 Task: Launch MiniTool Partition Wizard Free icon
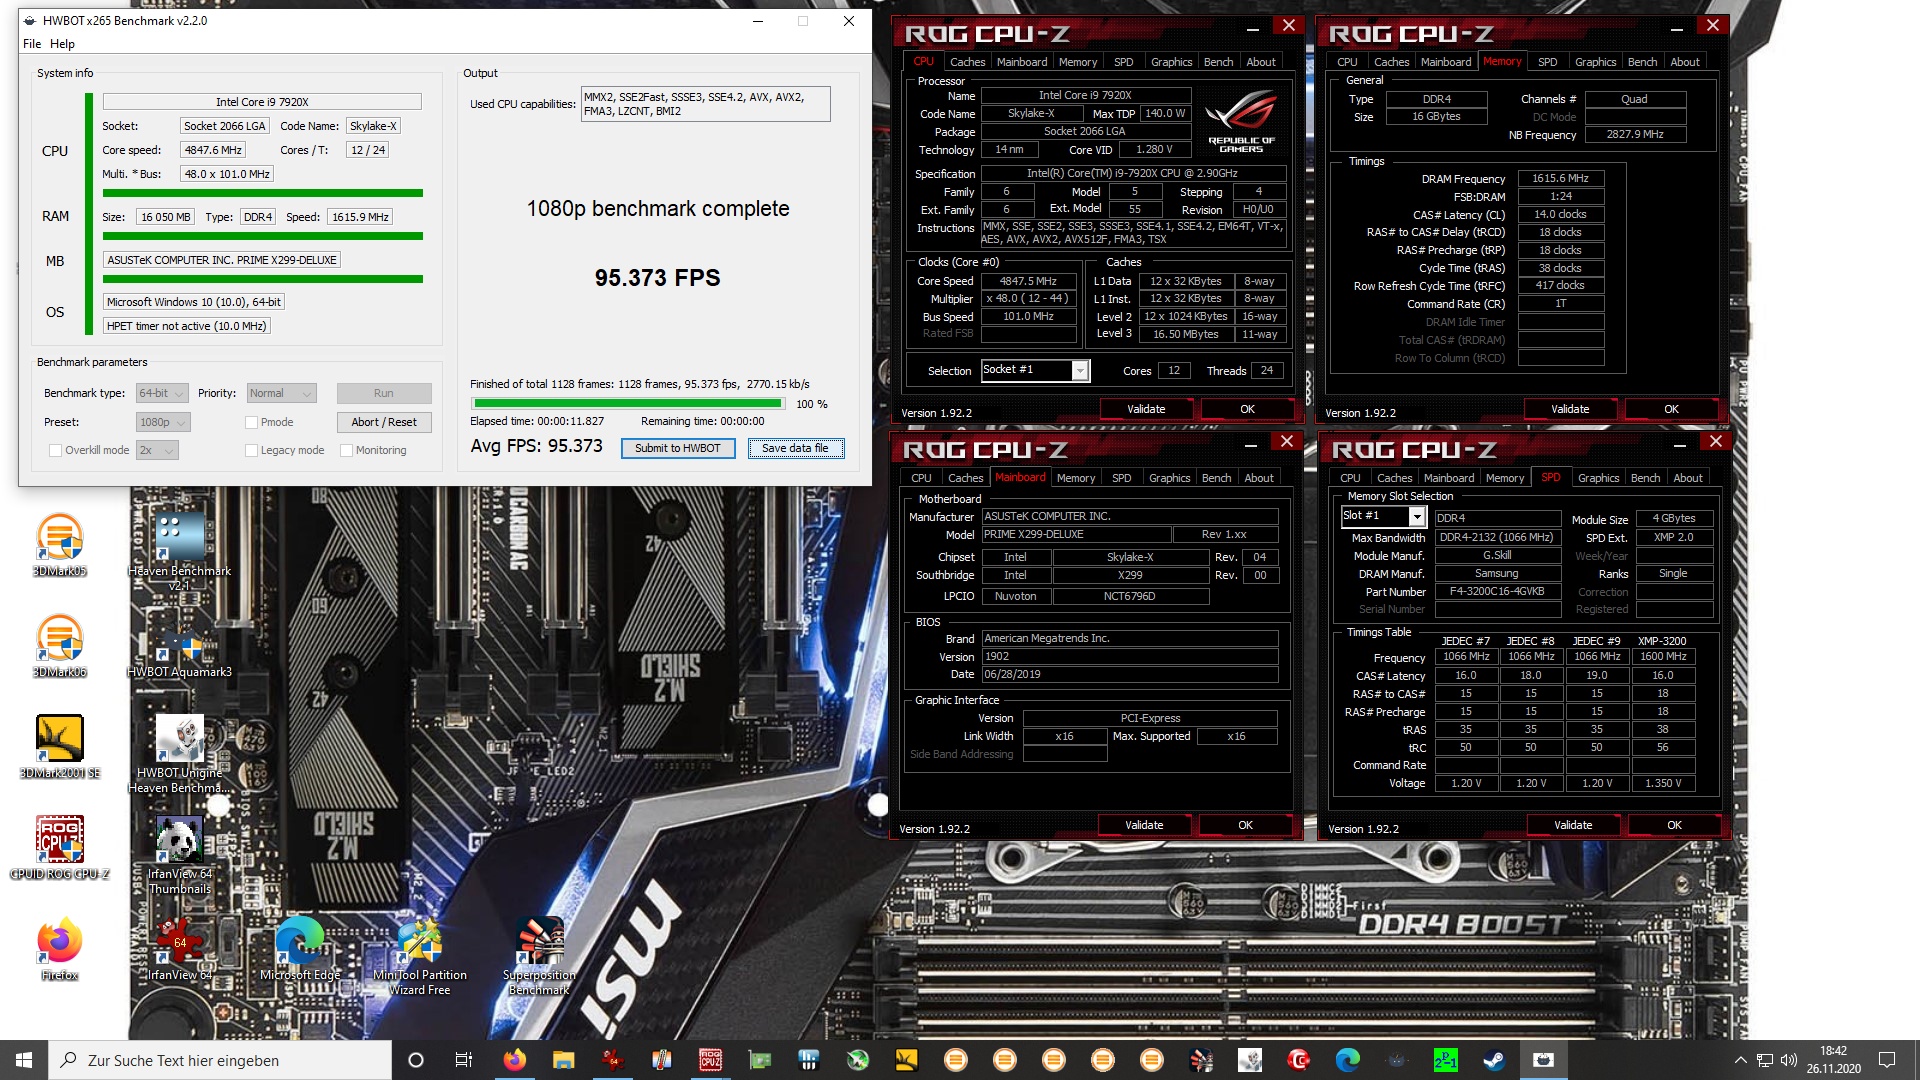click(x=420, y=956)
